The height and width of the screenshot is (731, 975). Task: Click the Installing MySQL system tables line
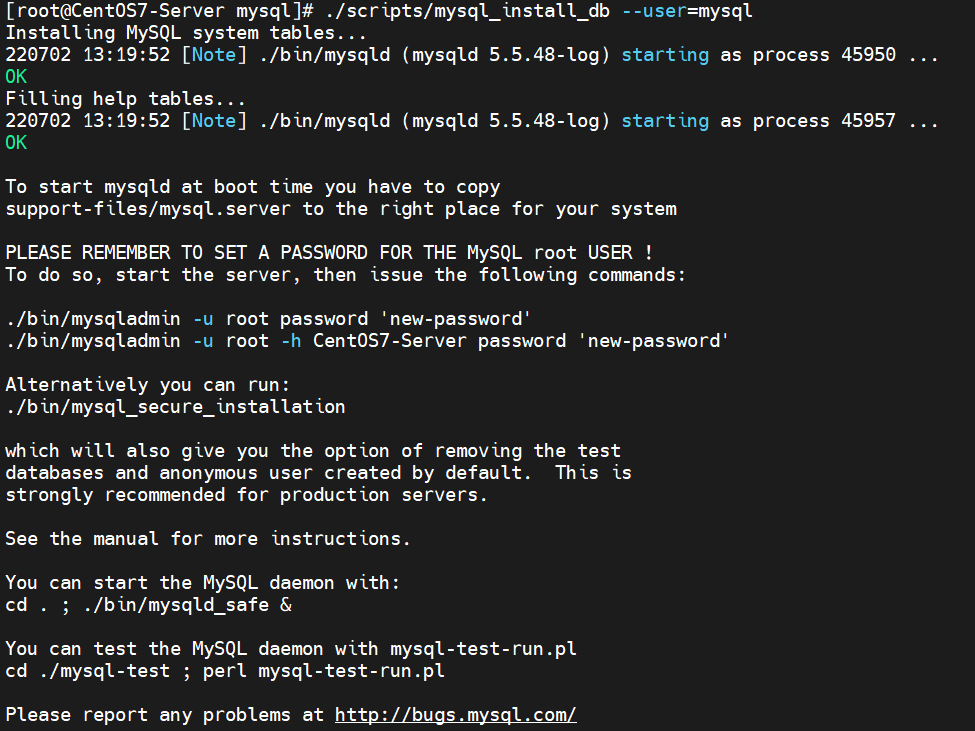(186, 33)
